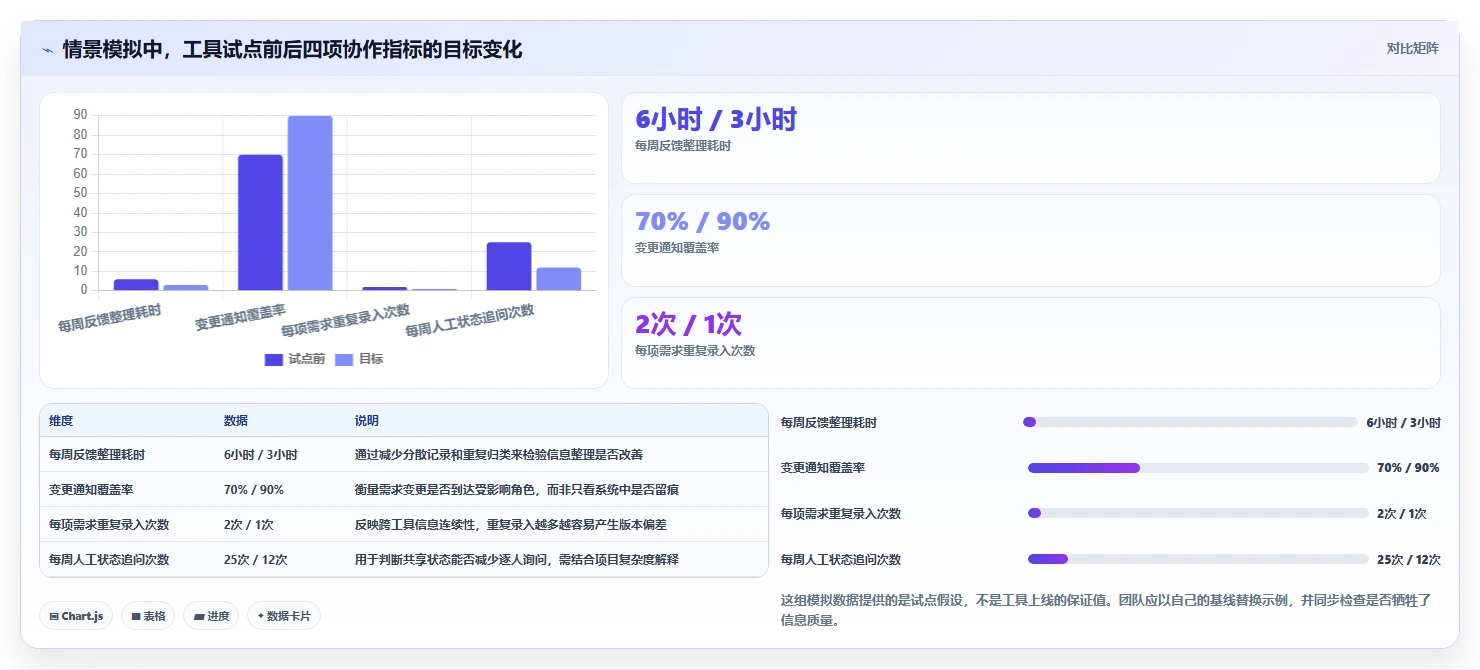Select the 数据卡片 tag chip
The height and width of the screenshot is (670, 1480).
tap(284, 616)
